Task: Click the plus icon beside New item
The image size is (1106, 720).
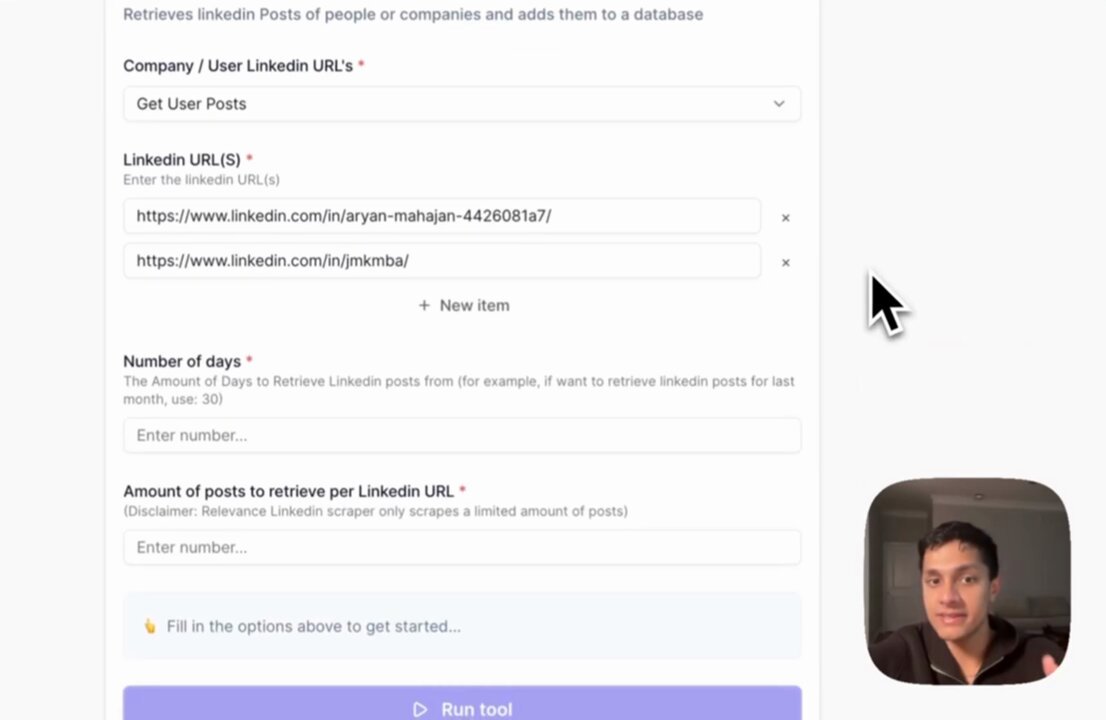Action: (424, 305)
